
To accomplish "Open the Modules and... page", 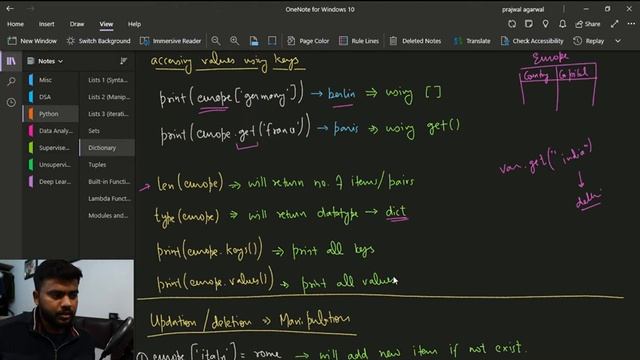I will coord(107,216).
